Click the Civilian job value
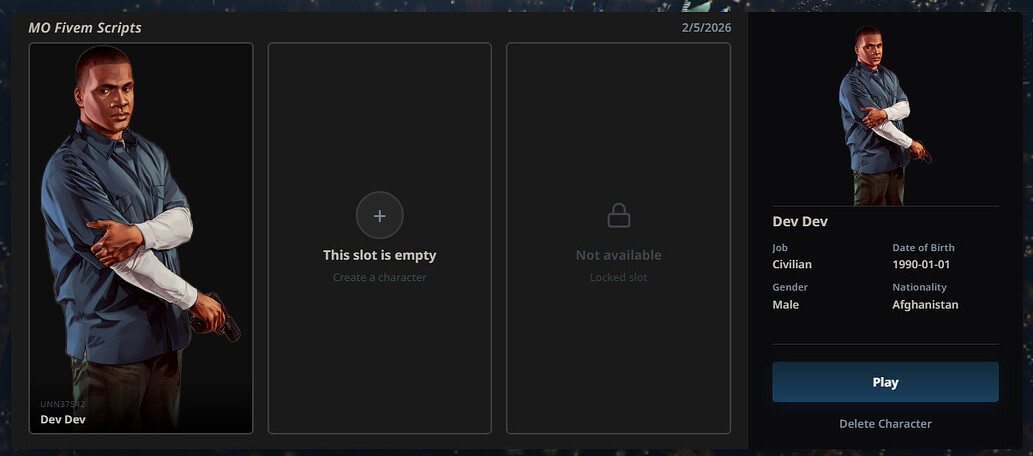 point(792,264)
